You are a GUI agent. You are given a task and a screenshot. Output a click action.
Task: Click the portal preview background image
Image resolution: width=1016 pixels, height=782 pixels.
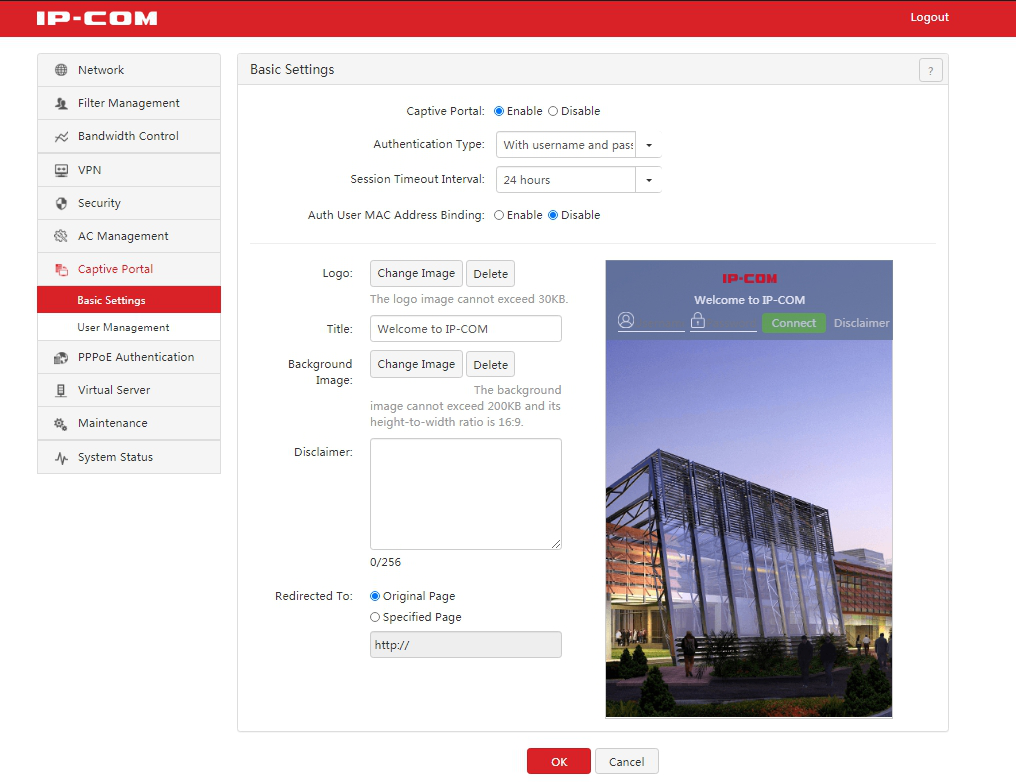749,528
